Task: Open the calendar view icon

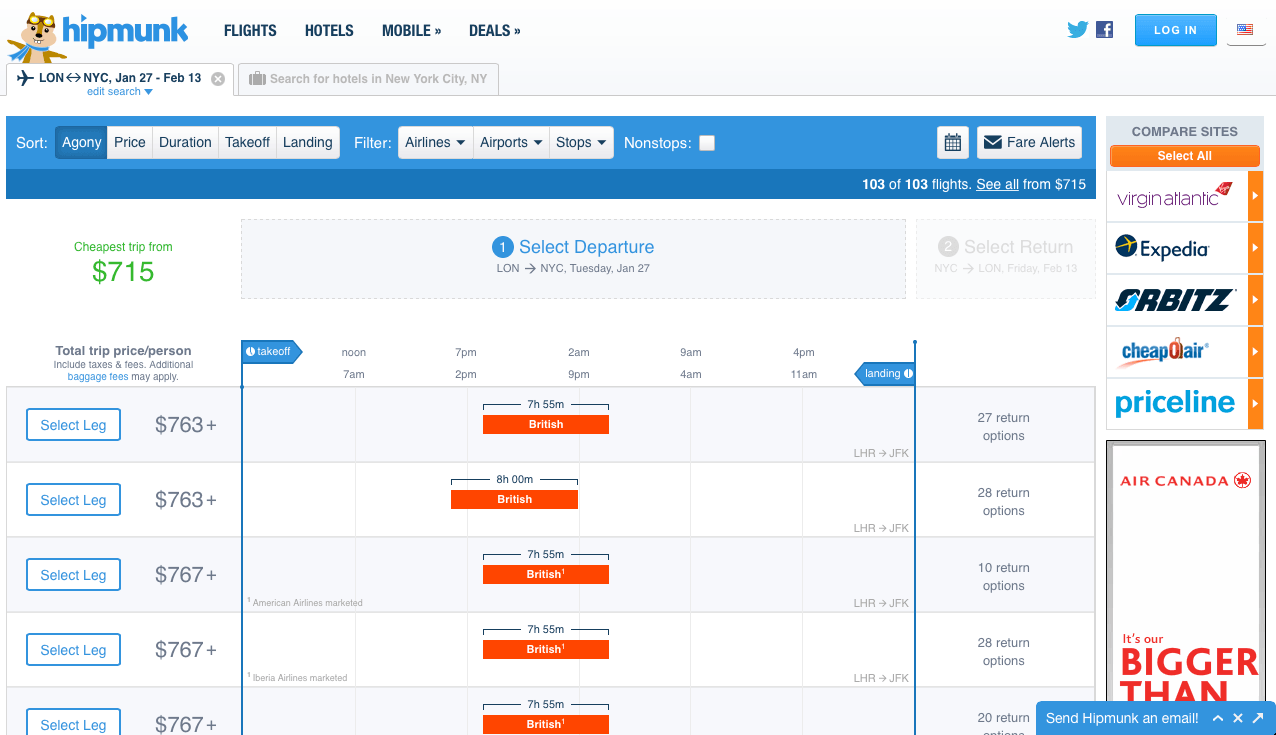Action: 953,143
